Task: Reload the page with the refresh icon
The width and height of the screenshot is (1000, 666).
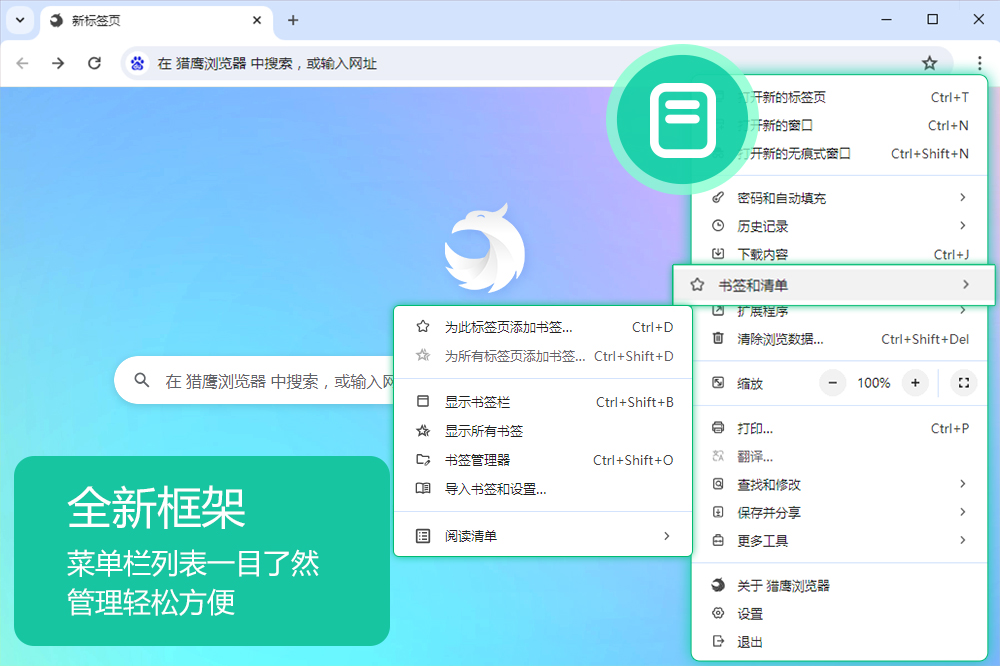Action: (x=94, y=62)
